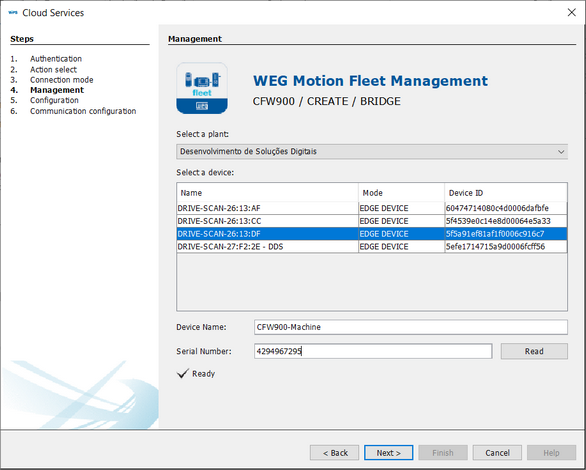The height and width of the screenshot is (470, 586).
Task: Focus the Serial Number input field
Action: 373,351
